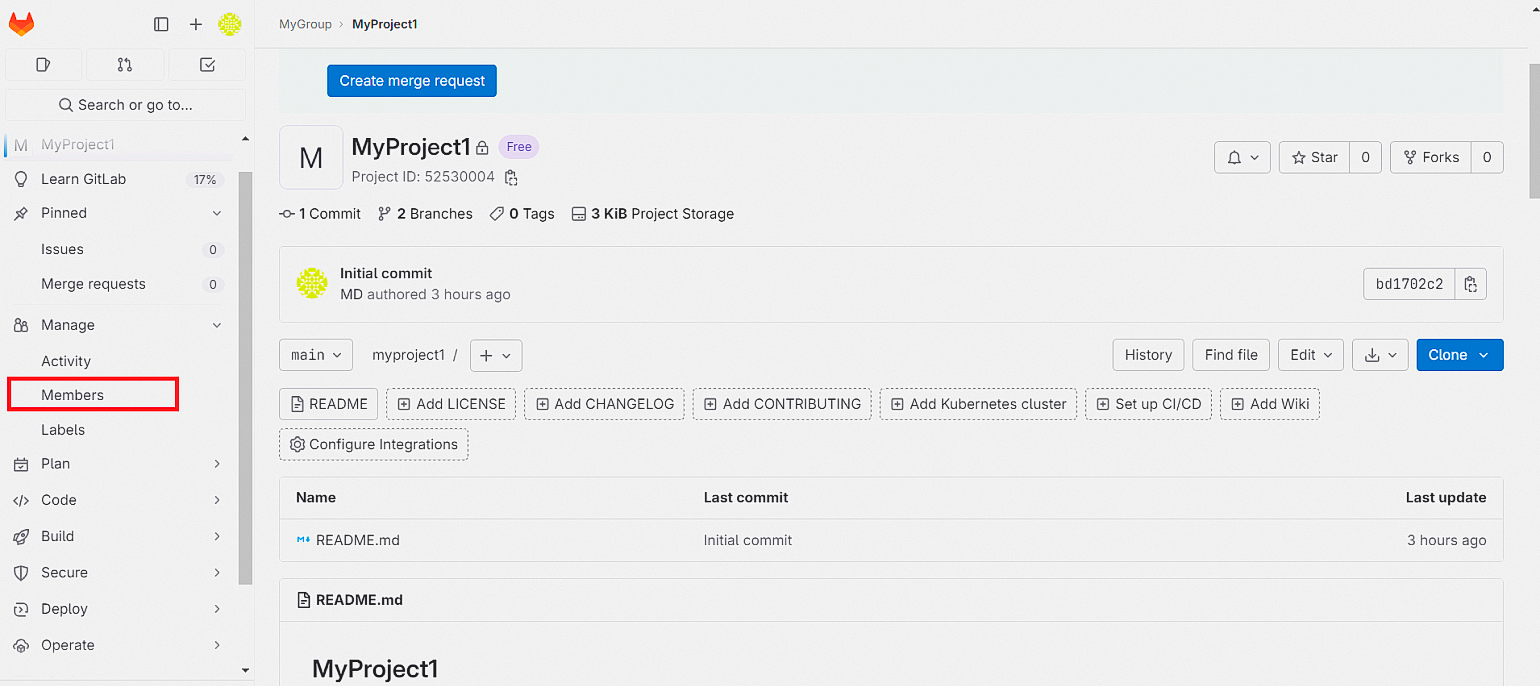This screenshot has height=686, width=1540.
Task: Collapse the Manage section
Action: (119, 325)
